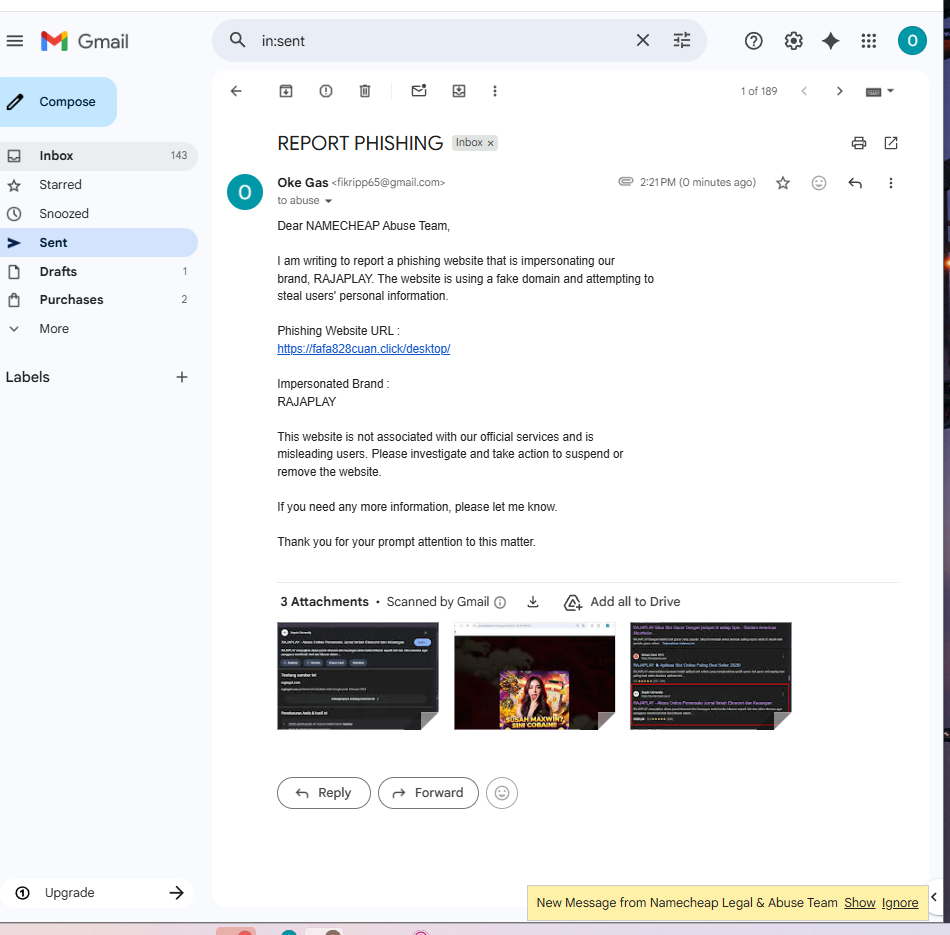This screenshot has width=950, height=935.
Task: Click Compose button
Action: coord(58,102)
